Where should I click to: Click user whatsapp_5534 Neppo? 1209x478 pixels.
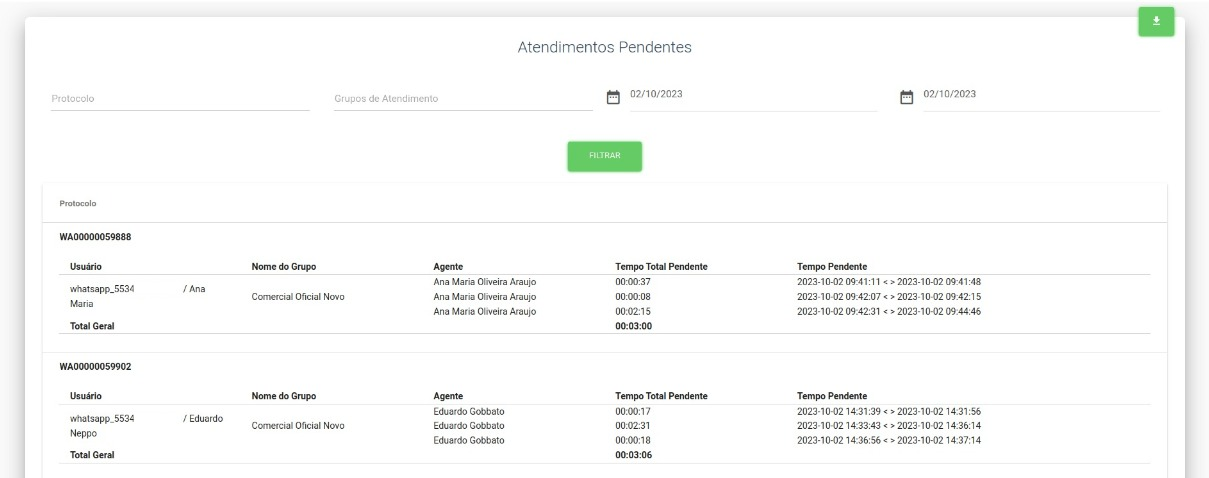tap(102, 425)
